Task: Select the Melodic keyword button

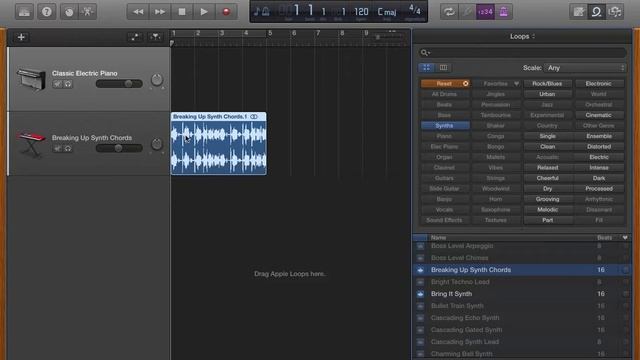Action: [x=547, y=210]
